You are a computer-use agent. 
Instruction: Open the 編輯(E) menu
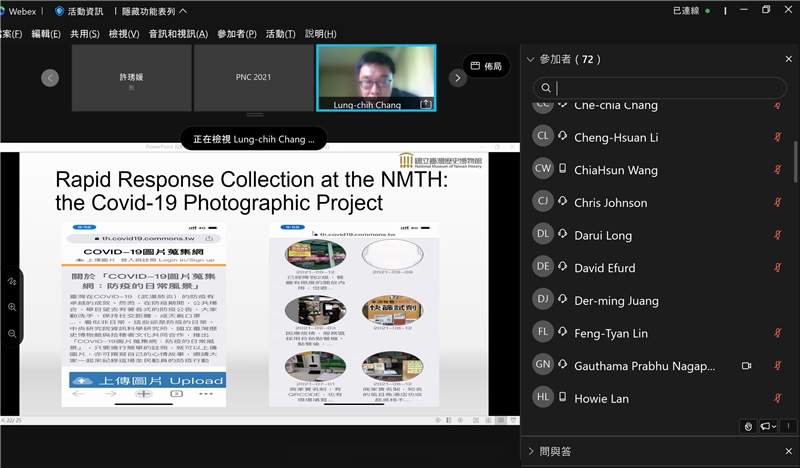pos(46,34)
